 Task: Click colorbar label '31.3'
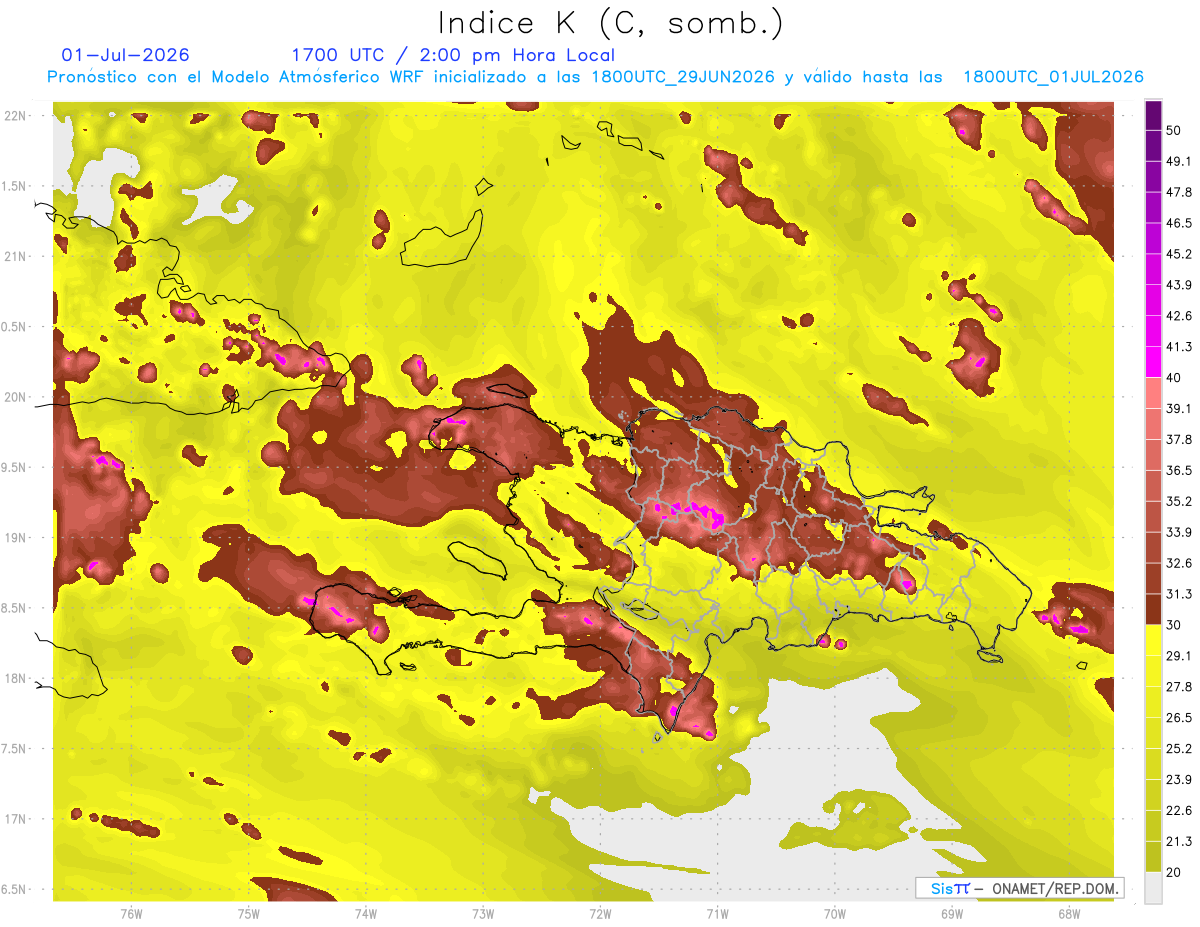click(x=1179, y=594)
